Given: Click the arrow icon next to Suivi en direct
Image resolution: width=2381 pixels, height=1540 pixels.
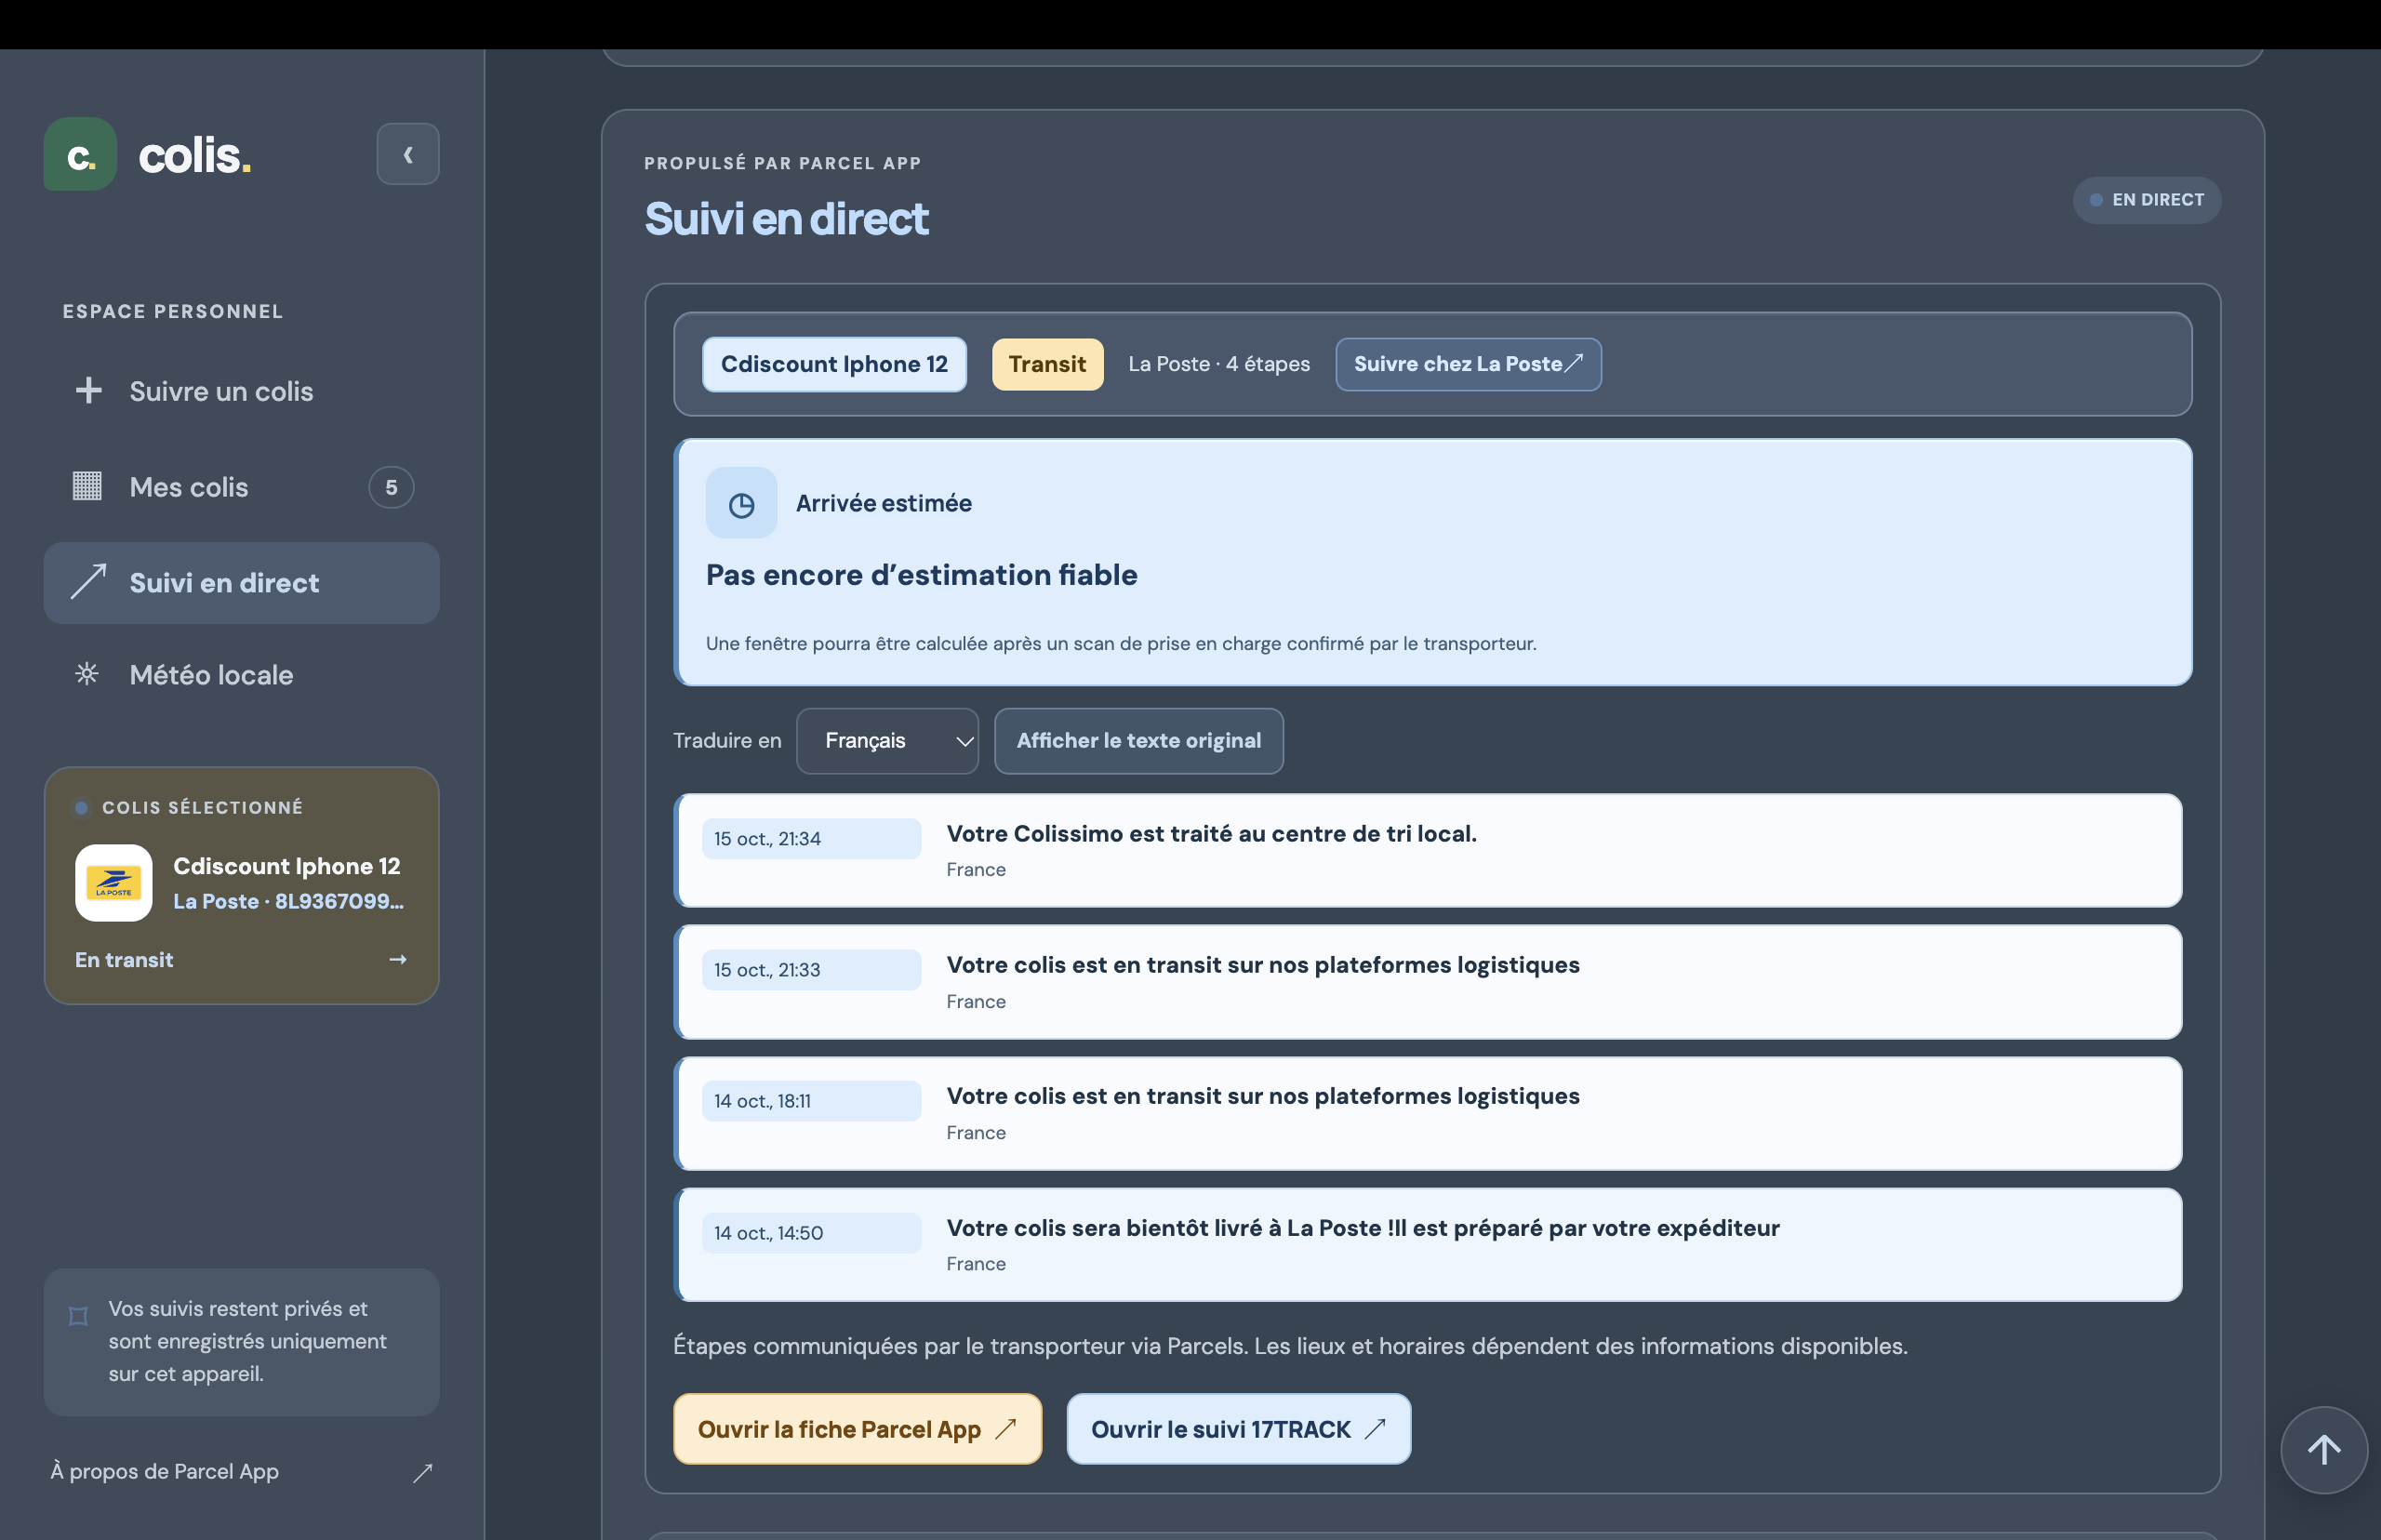Looking at the screenshot, I should 88,581.
